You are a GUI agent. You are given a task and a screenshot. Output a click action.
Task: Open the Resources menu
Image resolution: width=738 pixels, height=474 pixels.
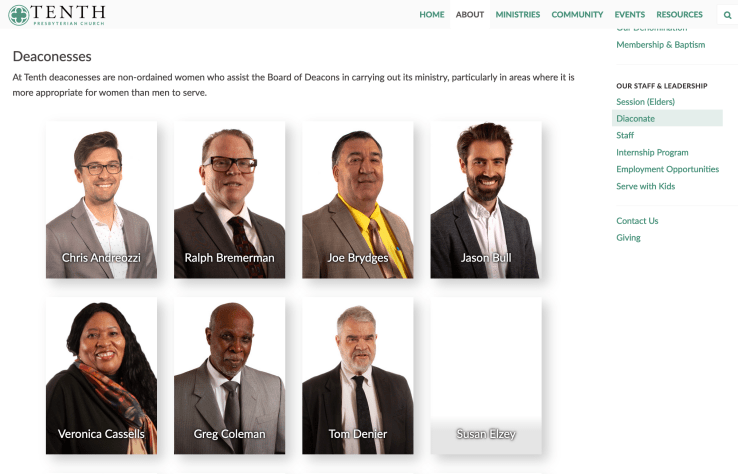pos(679,15)
